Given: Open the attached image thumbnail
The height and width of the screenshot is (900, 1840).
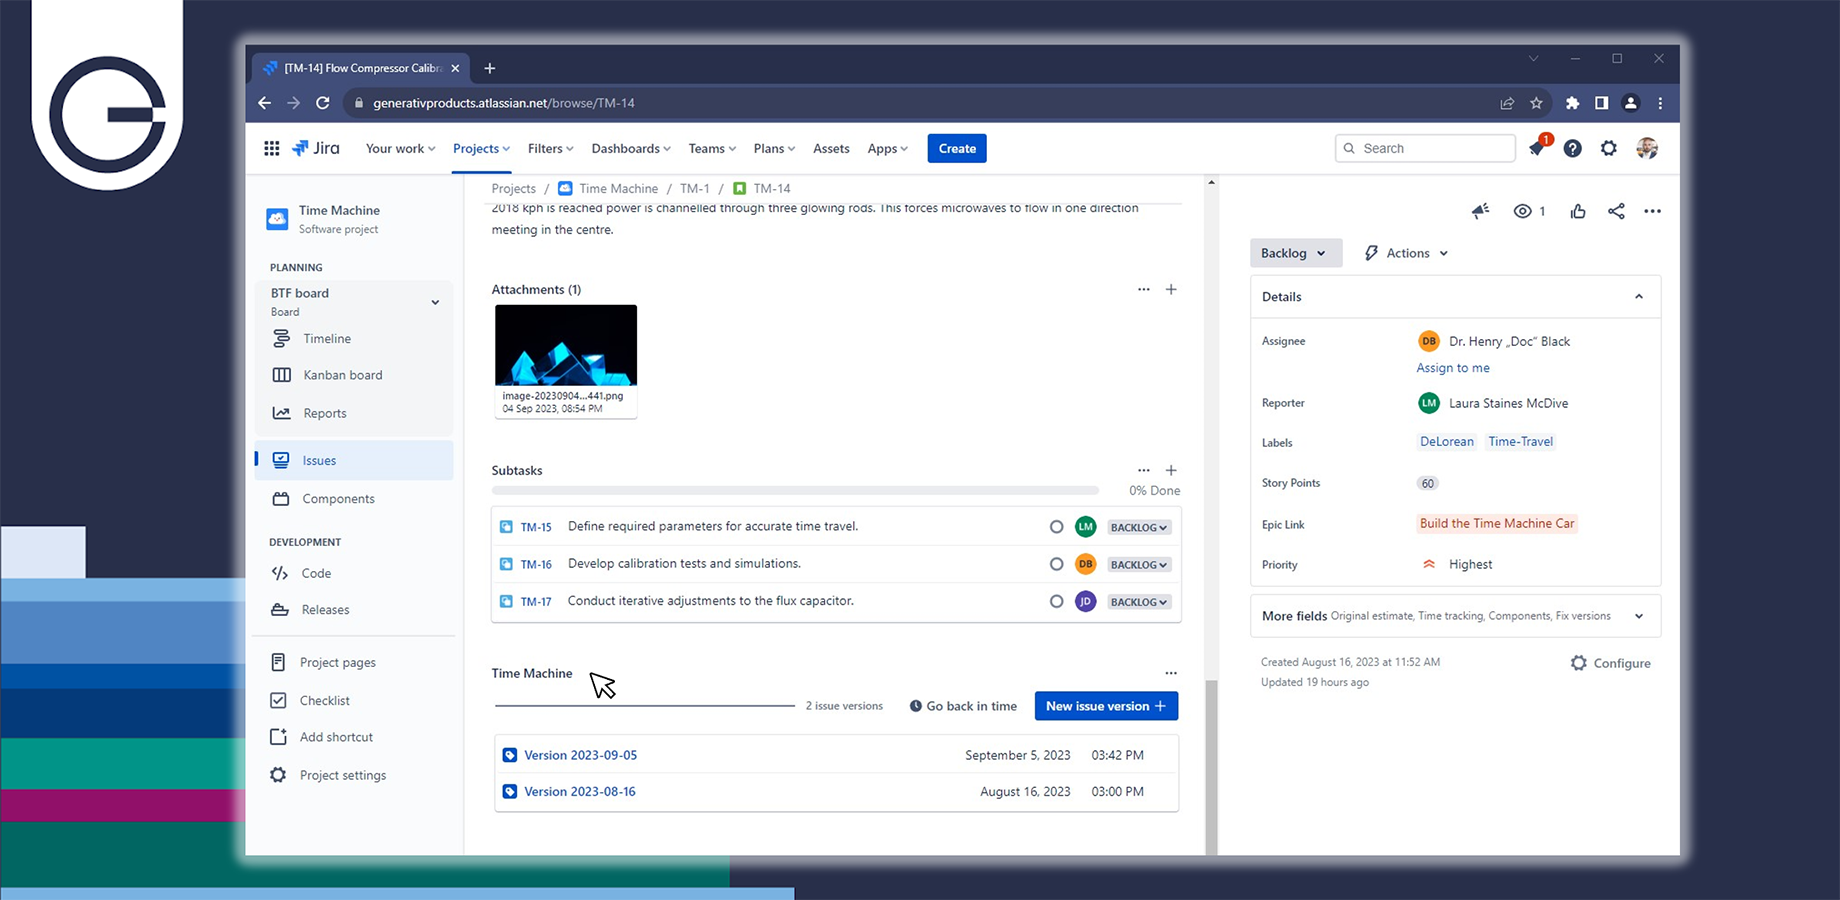Looking at the screenshot, I should [566, 346].
